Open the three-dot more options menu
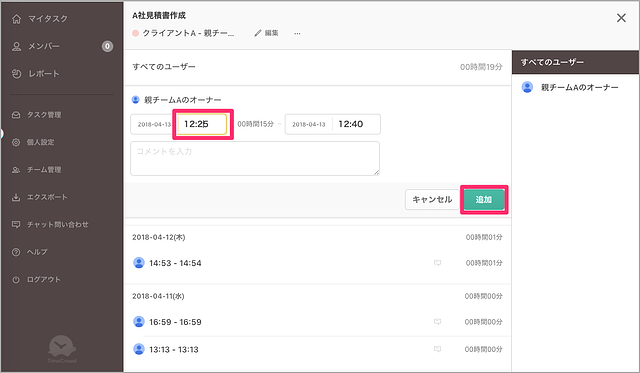Screen dimensions: 640x373 [x=297, y=33]
